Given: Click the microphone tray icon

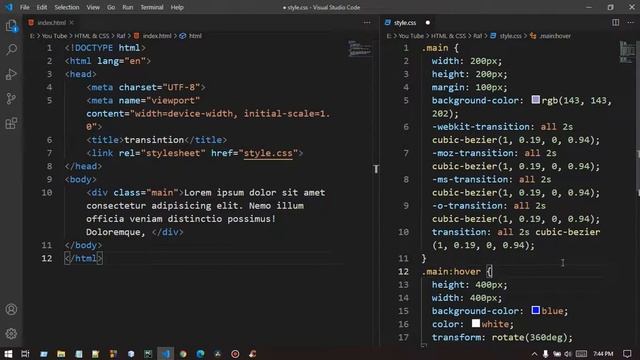Looking at the screenshot, I should 545,353.
